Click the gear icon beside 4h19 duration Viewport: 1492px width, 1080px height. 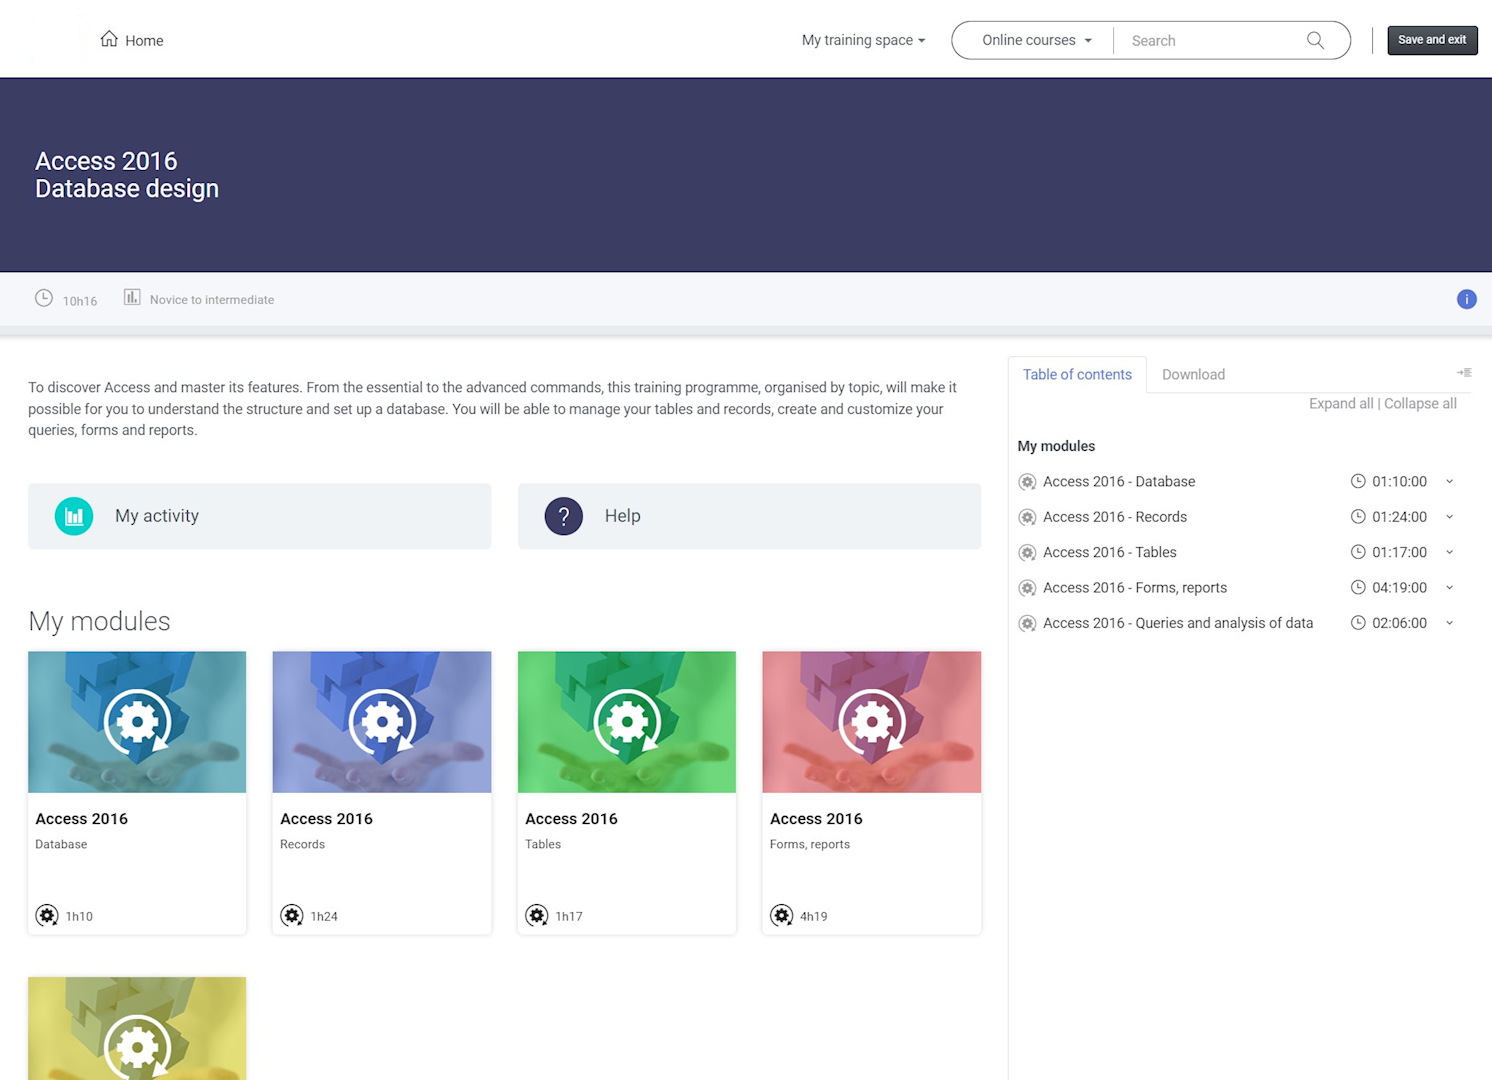782,915
